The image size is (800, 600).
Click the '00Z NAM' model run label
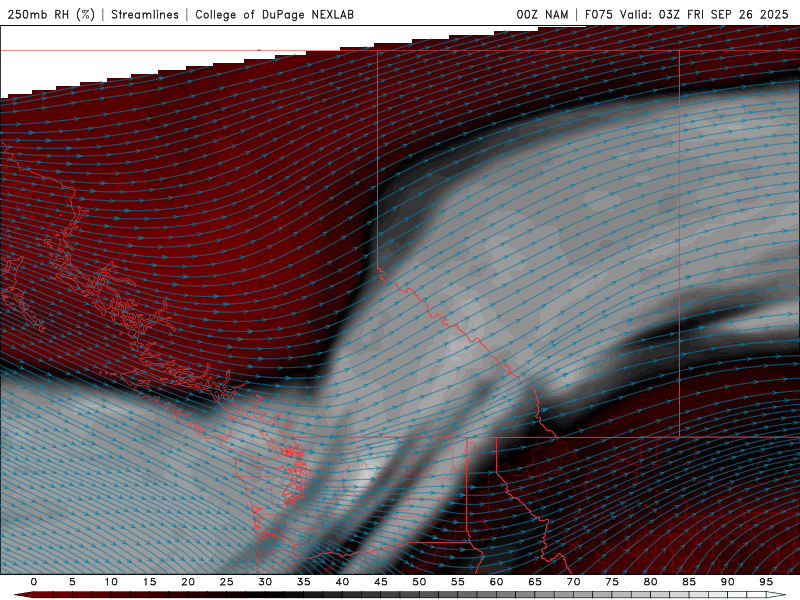click(x=542, y=14)
